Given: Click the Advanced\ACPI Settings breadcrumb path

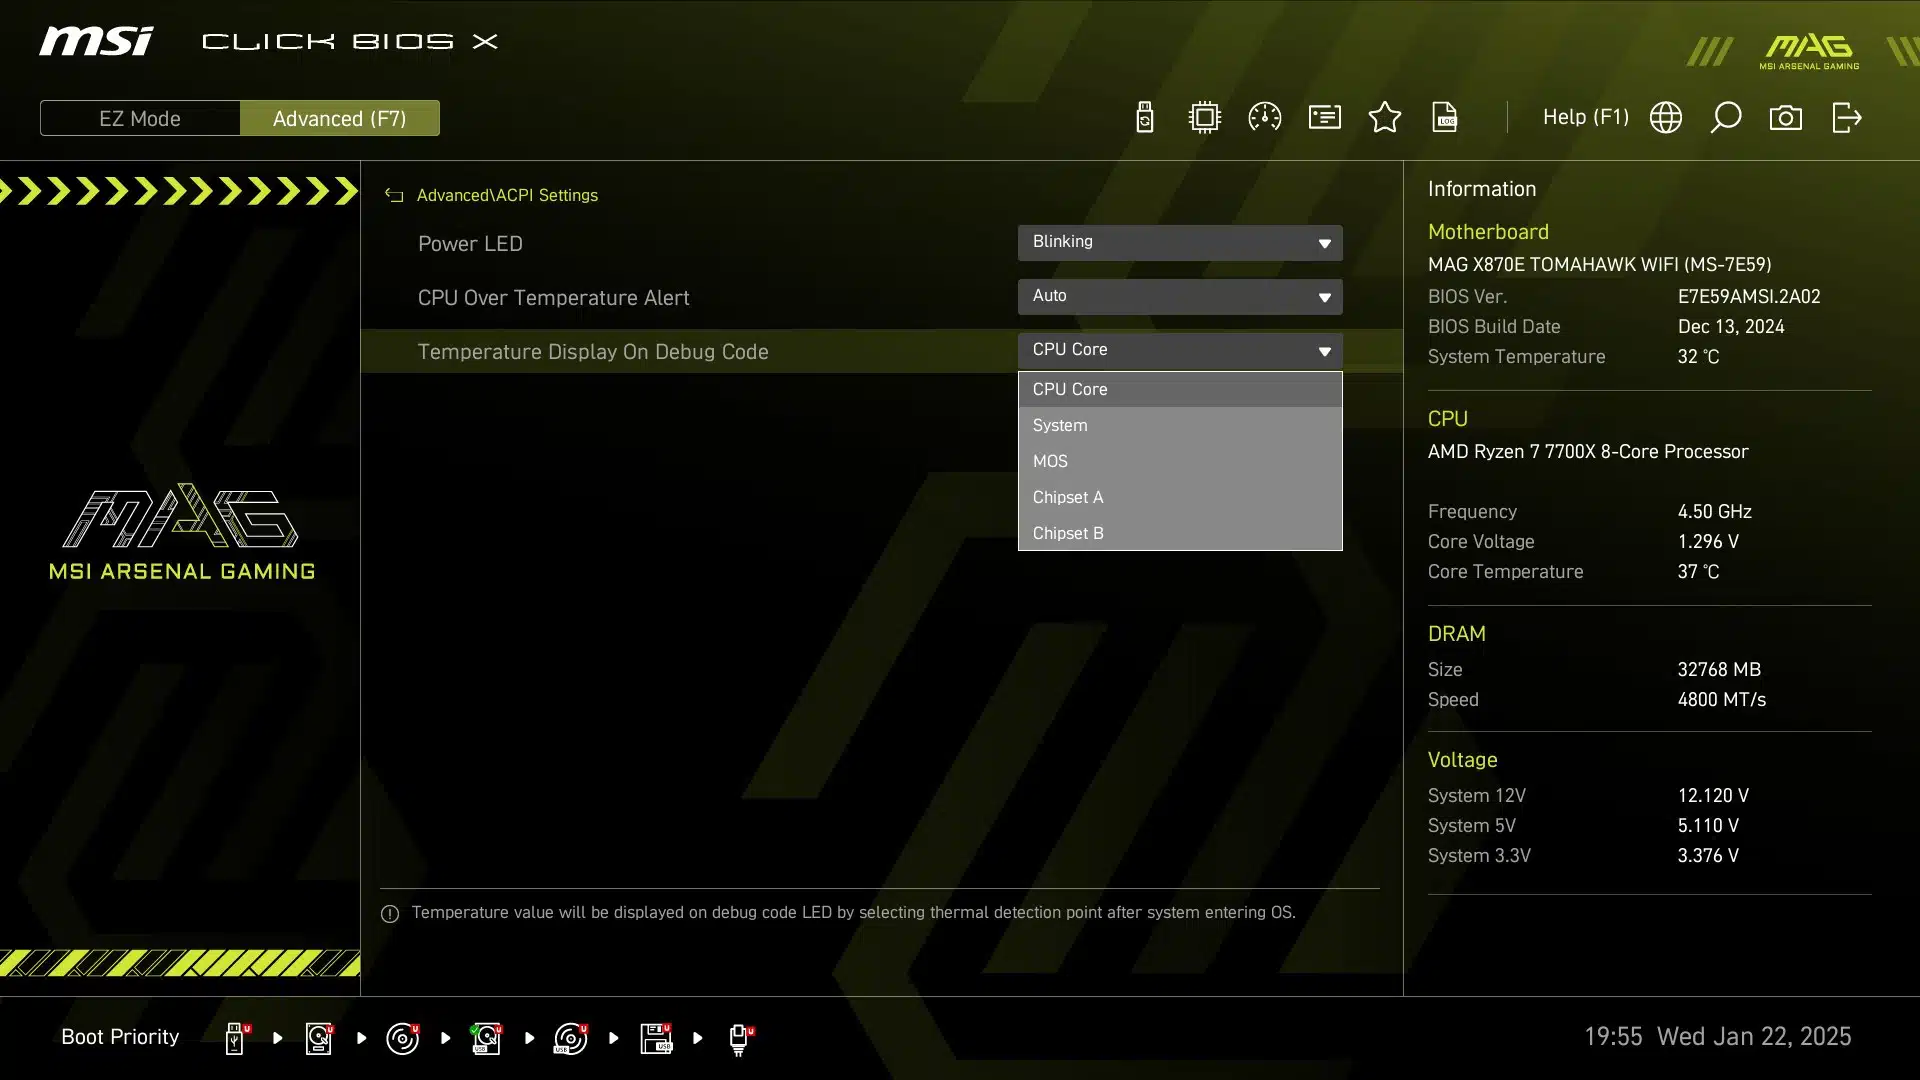Looking at the screenshot, I should [x=507, y=195].
